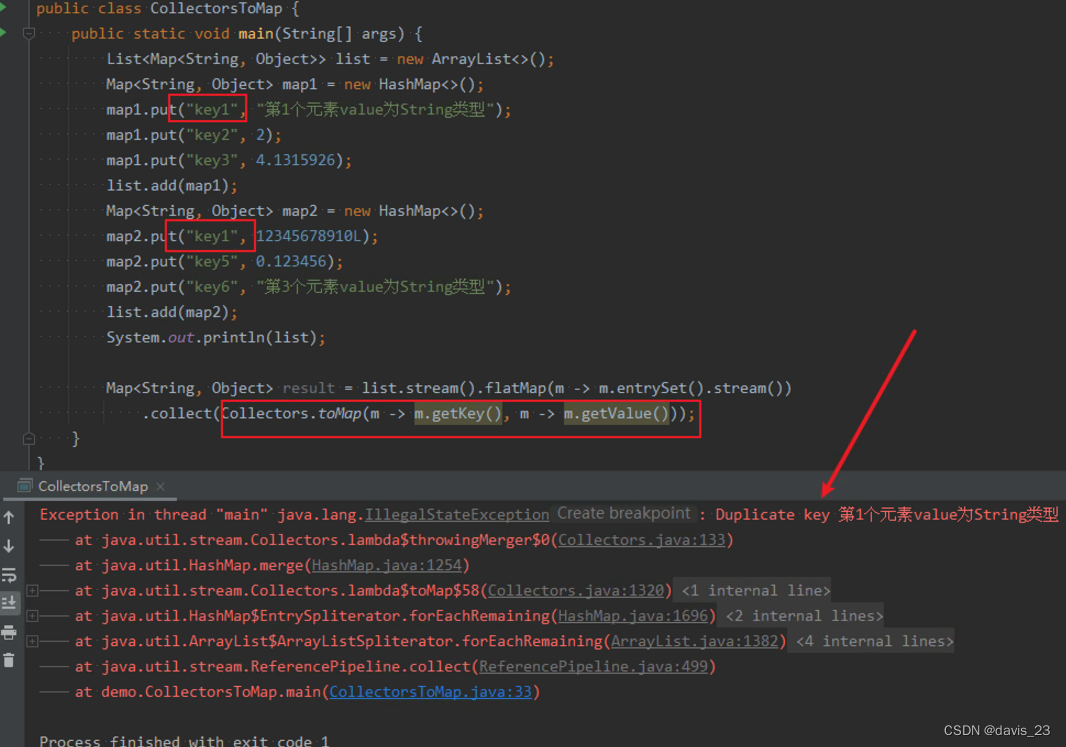The width and height of the screenshot is (1066, 747).
Task: Open HashMap.java:1254 from the stack trace
Action: (x=389, y=564)
